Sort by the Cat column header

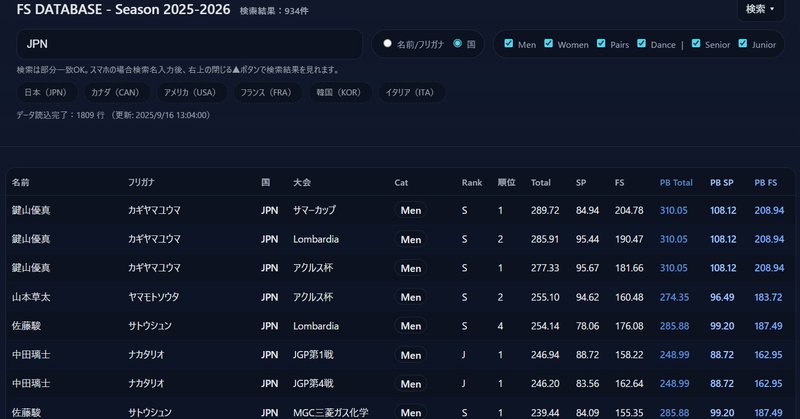click(401, 182)
